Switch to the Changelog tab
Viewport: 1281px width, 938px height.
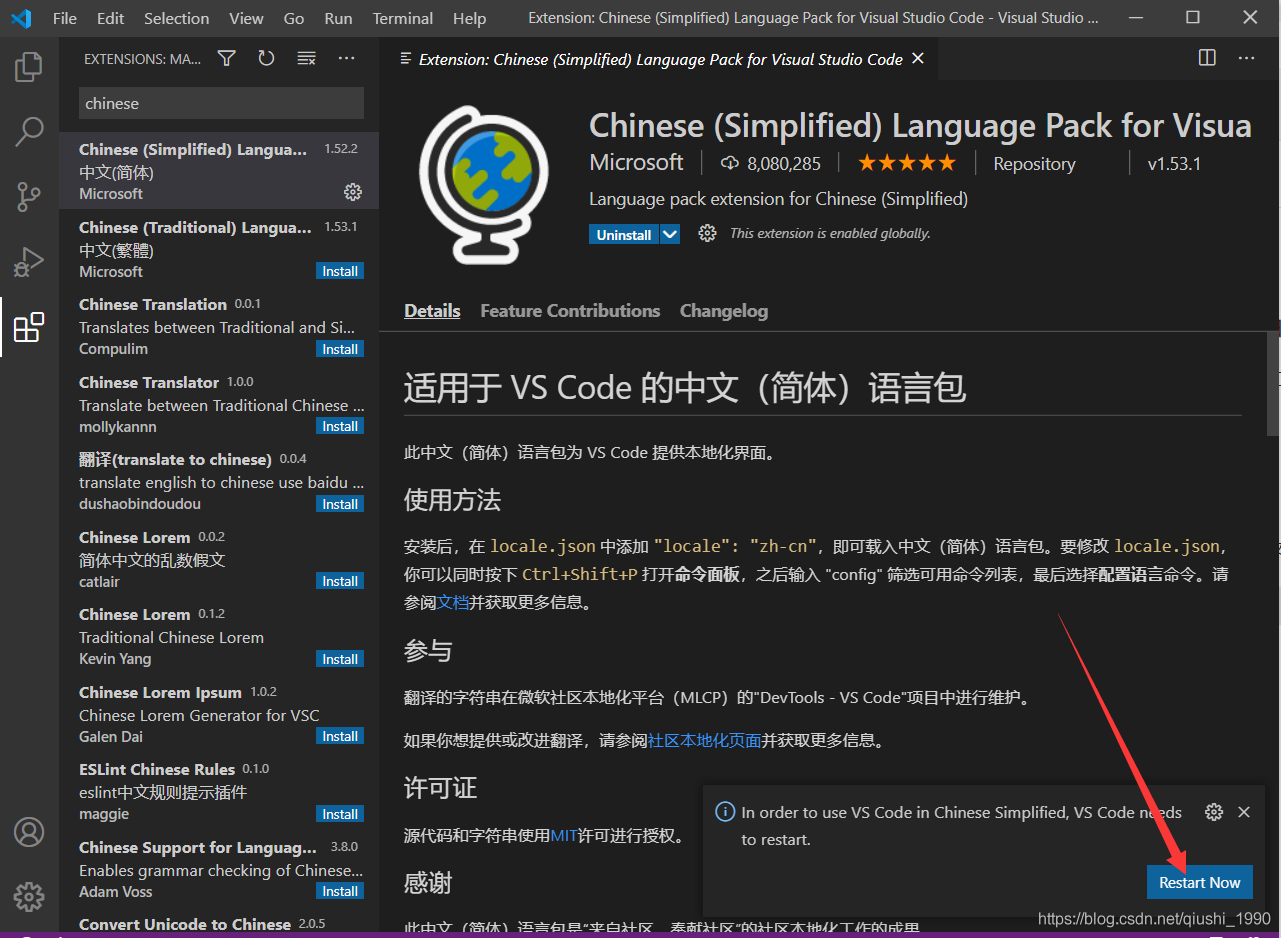point(724,311)
